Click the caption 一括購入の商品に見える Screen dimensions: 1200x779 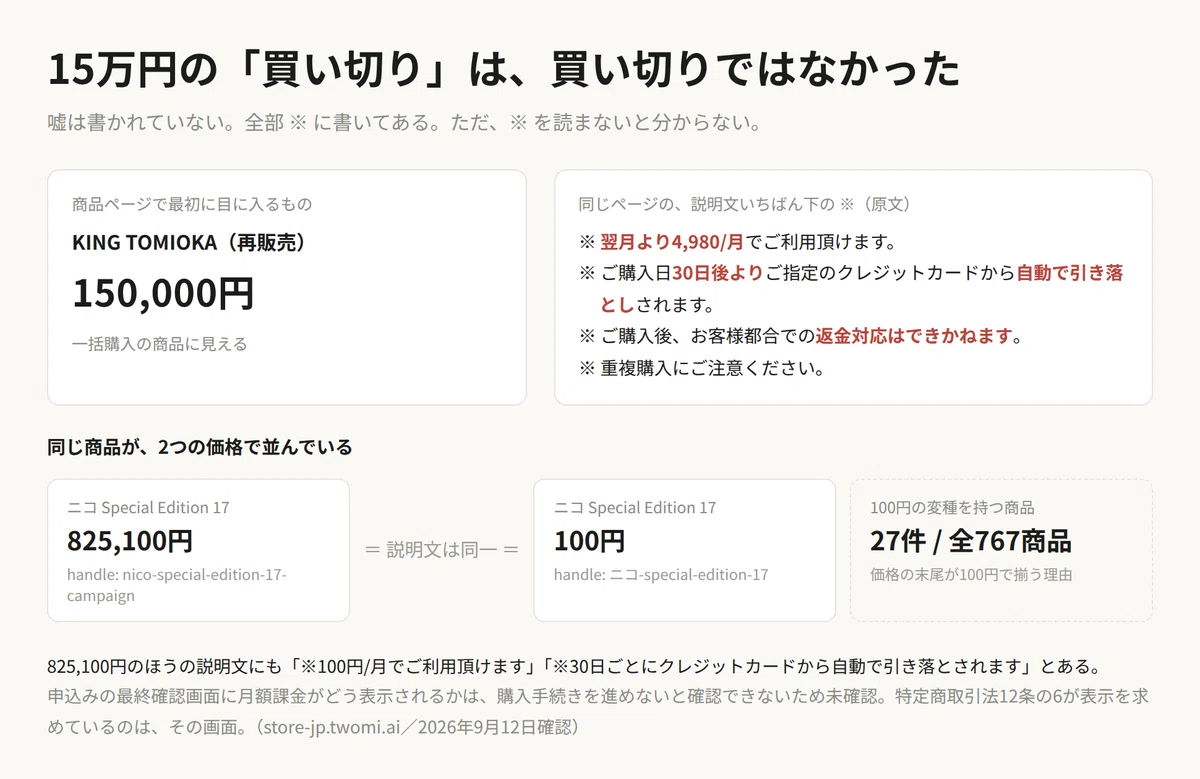click(159, 344)
